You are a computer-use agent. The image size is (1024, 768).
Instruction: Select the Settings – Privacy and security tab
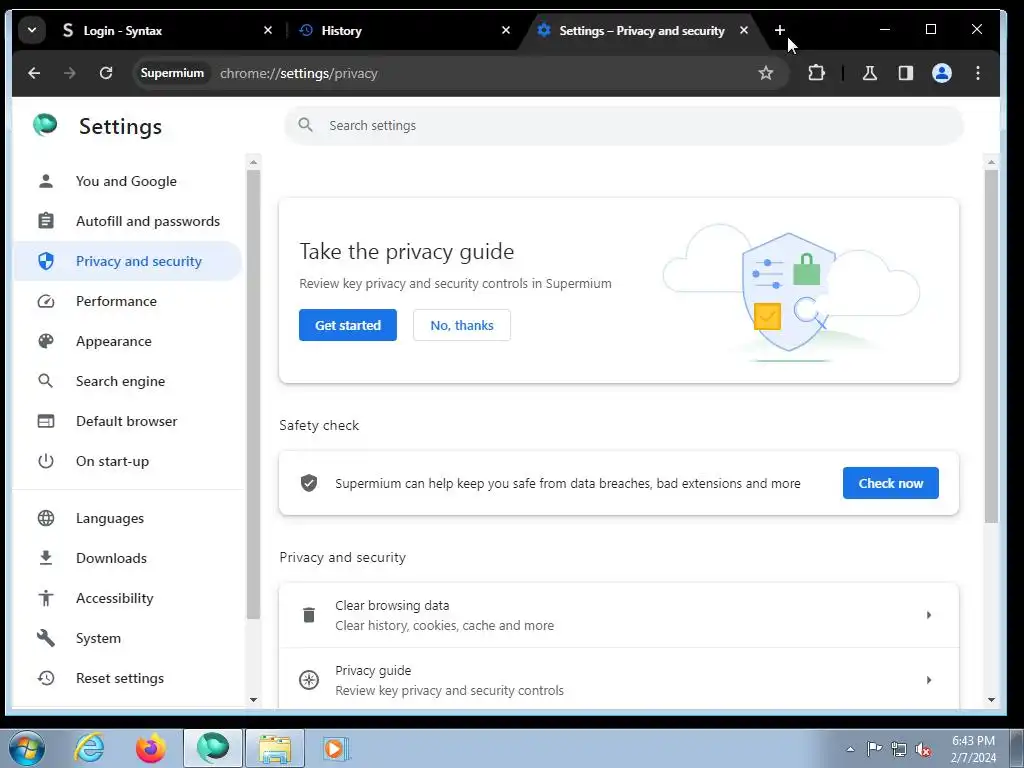pos(643,30)
